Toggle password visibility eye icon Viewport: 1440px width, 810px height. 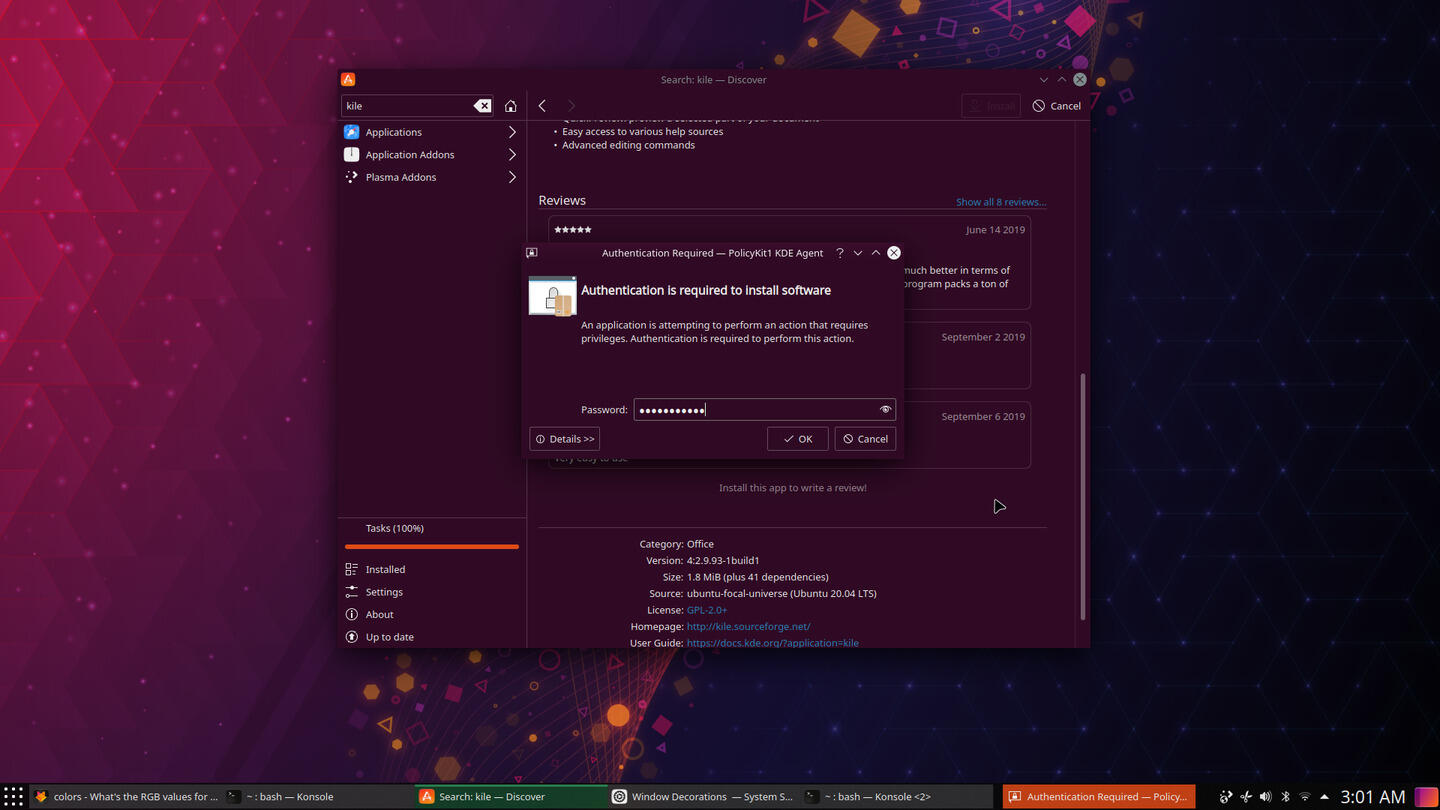885,409
